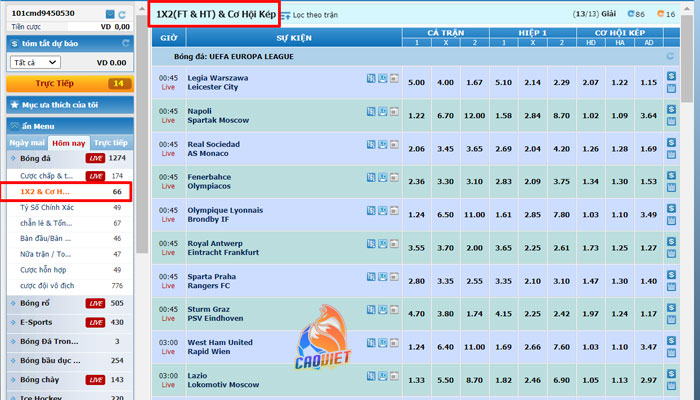Screen dimensions: 700x400
Task: Refresh the tóm tắt dự báo panel
Action: click(126, 43)
